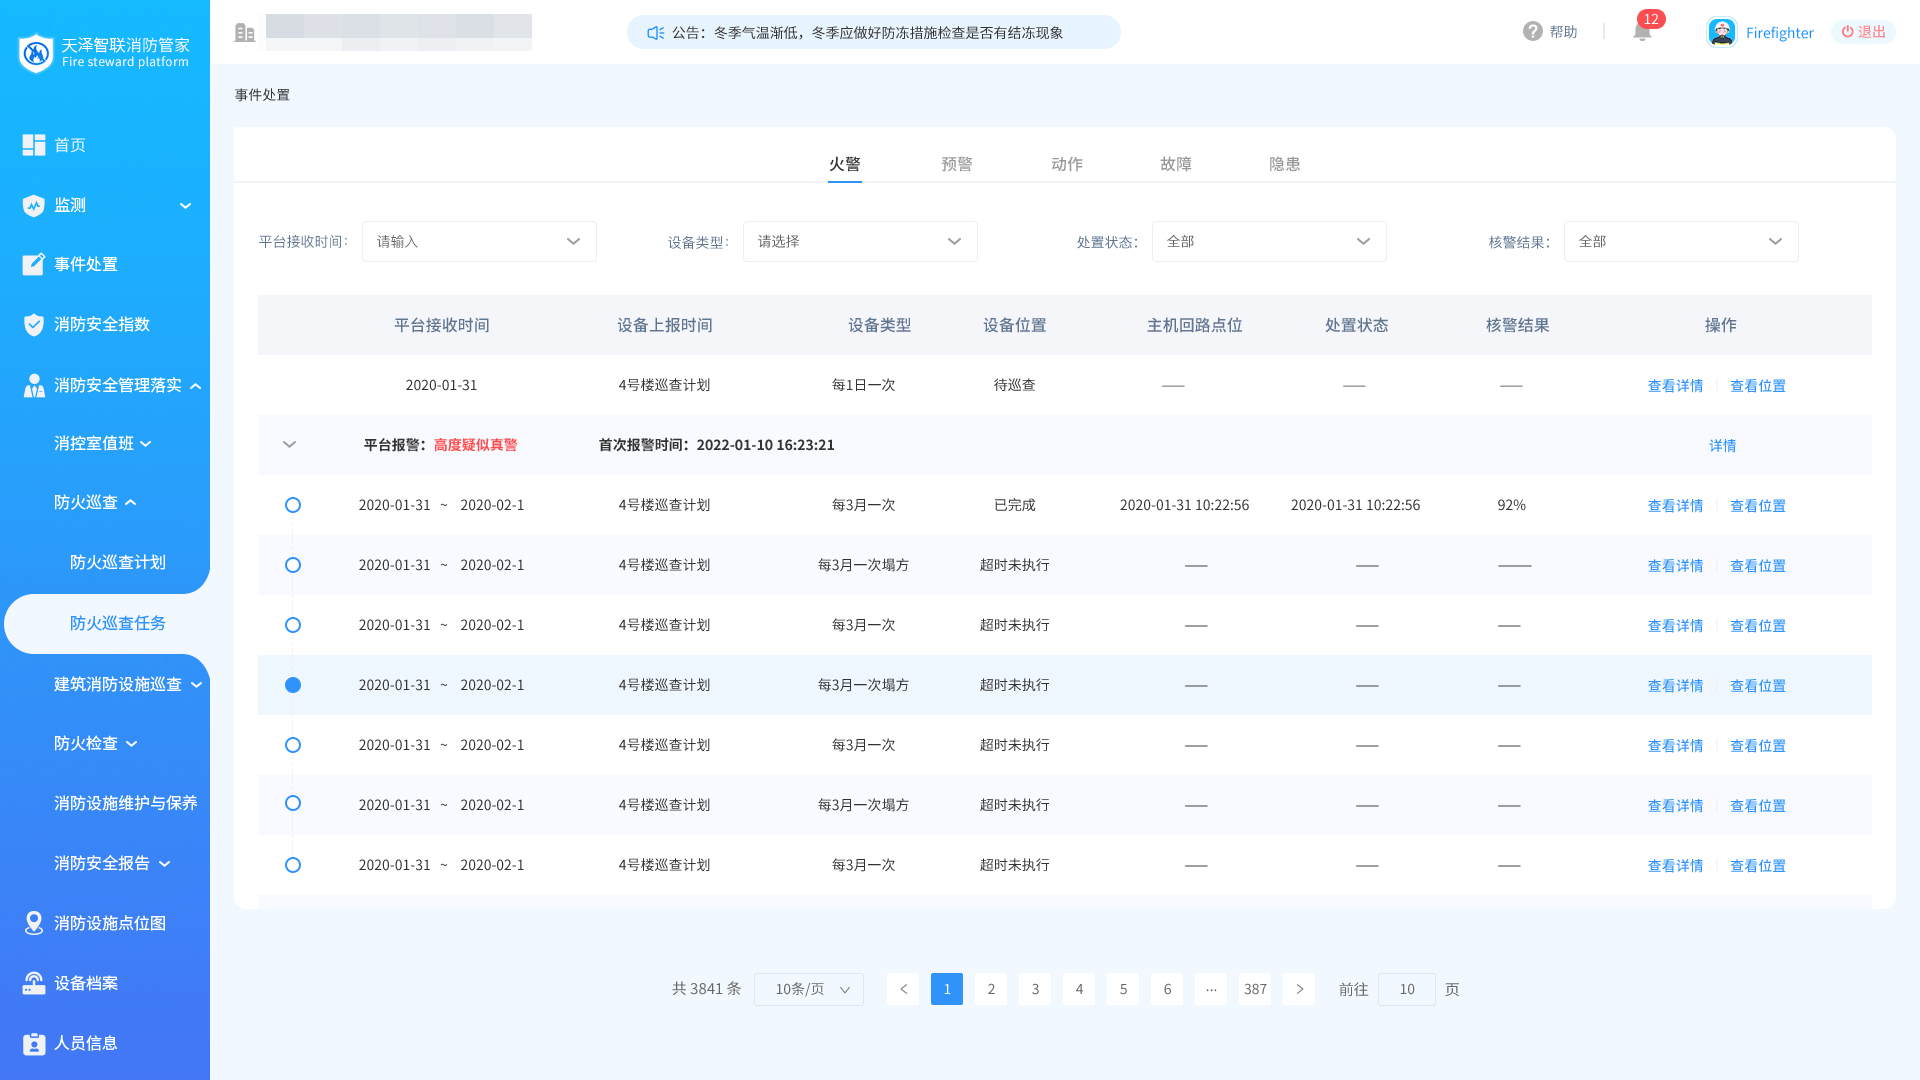Open the 10条/页 page size dropdown

click(808, 989)
